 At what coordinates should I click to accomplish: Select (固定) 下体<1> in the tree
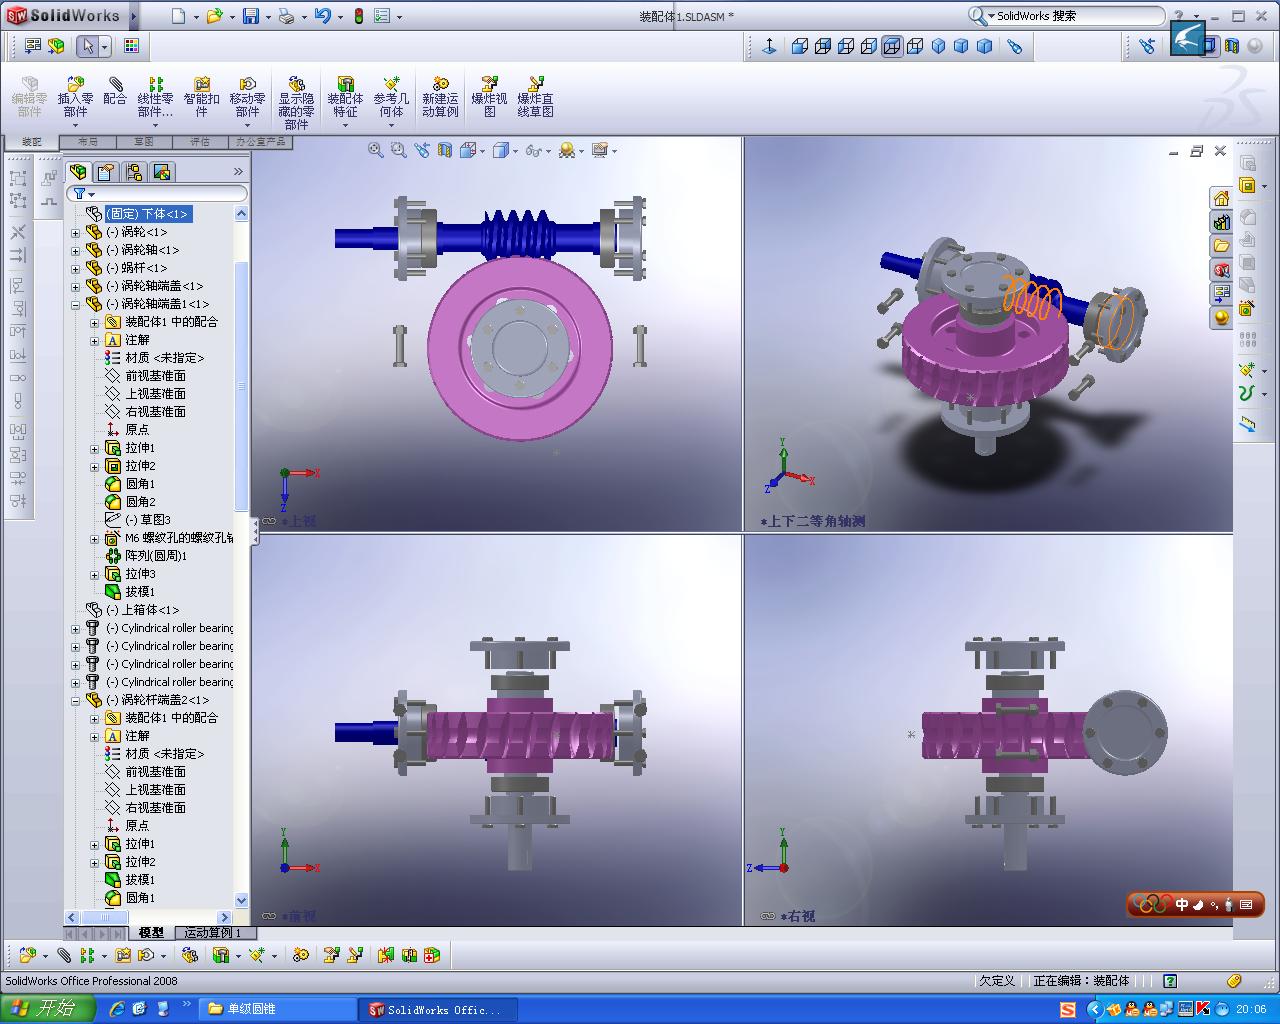[147, 214]
